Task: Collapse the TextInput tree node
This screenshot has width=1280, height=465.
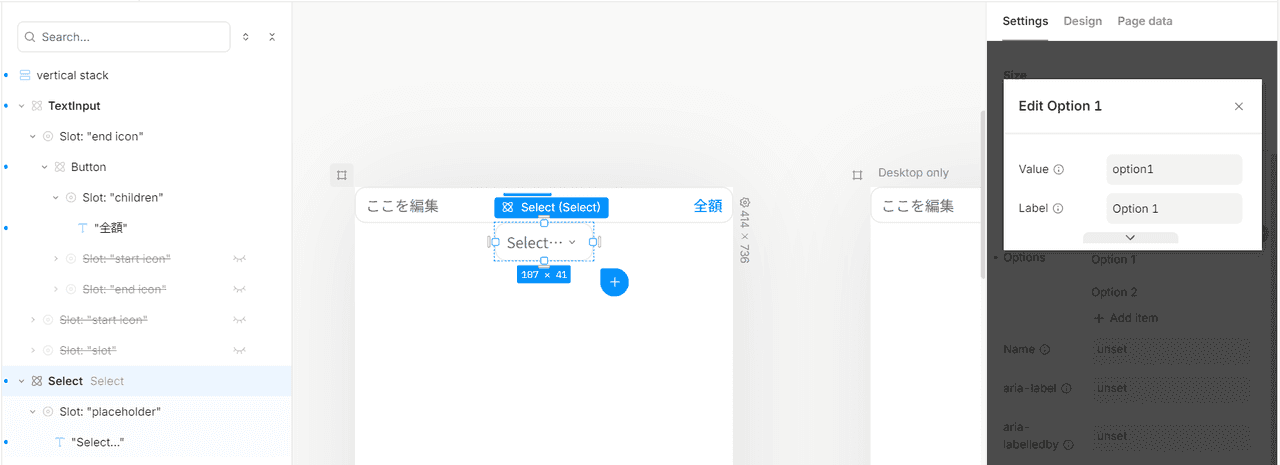Action: (21, 106)
